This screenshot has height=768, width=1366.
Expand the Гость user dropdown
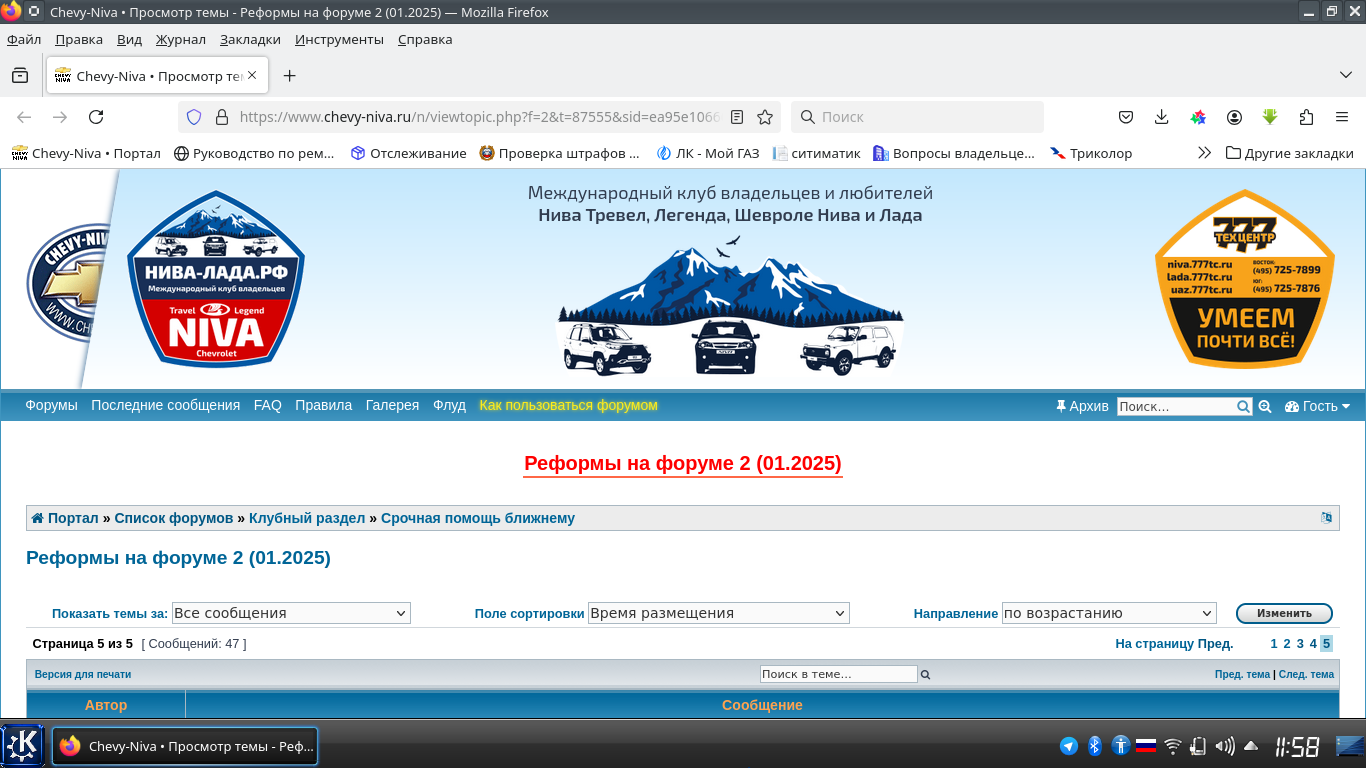pyautogui.click(x=1317, y=406)
